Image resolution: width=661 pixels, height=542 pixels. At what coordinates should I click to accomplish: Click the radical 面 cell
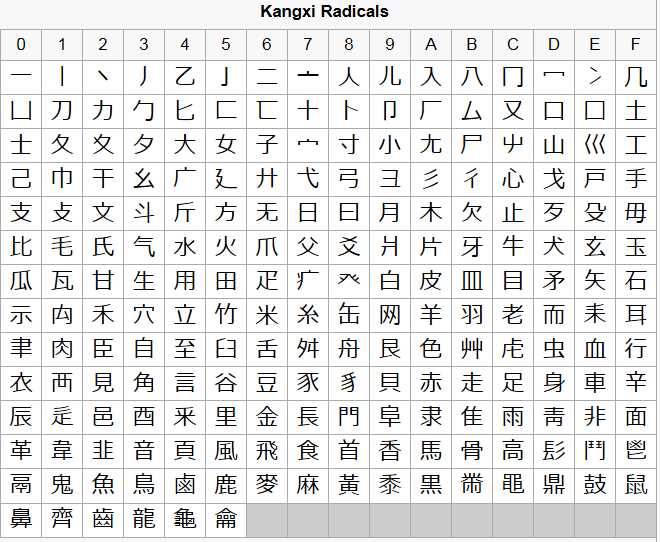click(636, 417)
